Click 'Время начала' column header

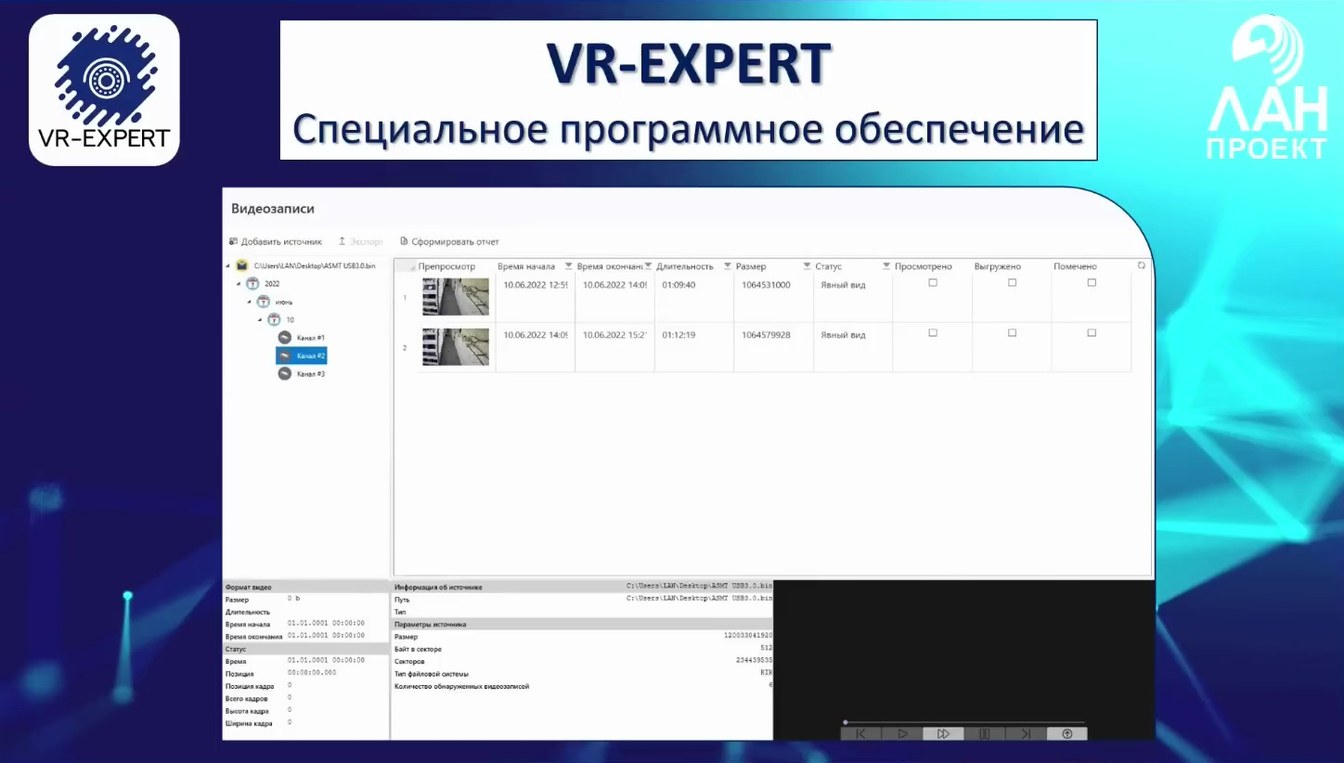click(x=526, y=267)
